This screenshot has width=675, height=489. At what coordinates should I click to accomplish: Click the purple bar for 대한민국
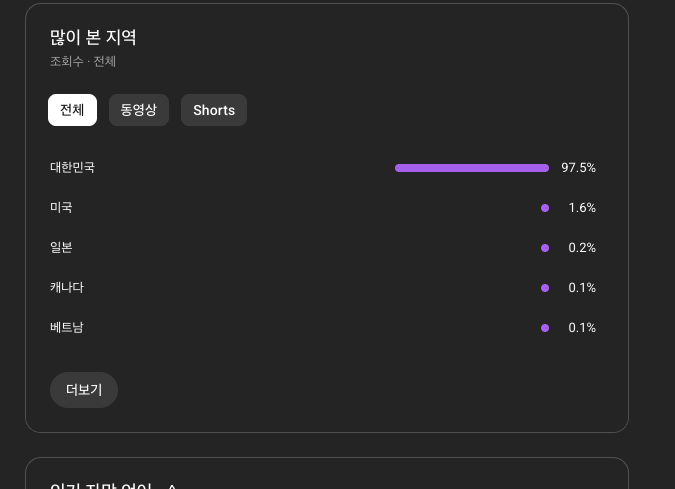(472, 168)
